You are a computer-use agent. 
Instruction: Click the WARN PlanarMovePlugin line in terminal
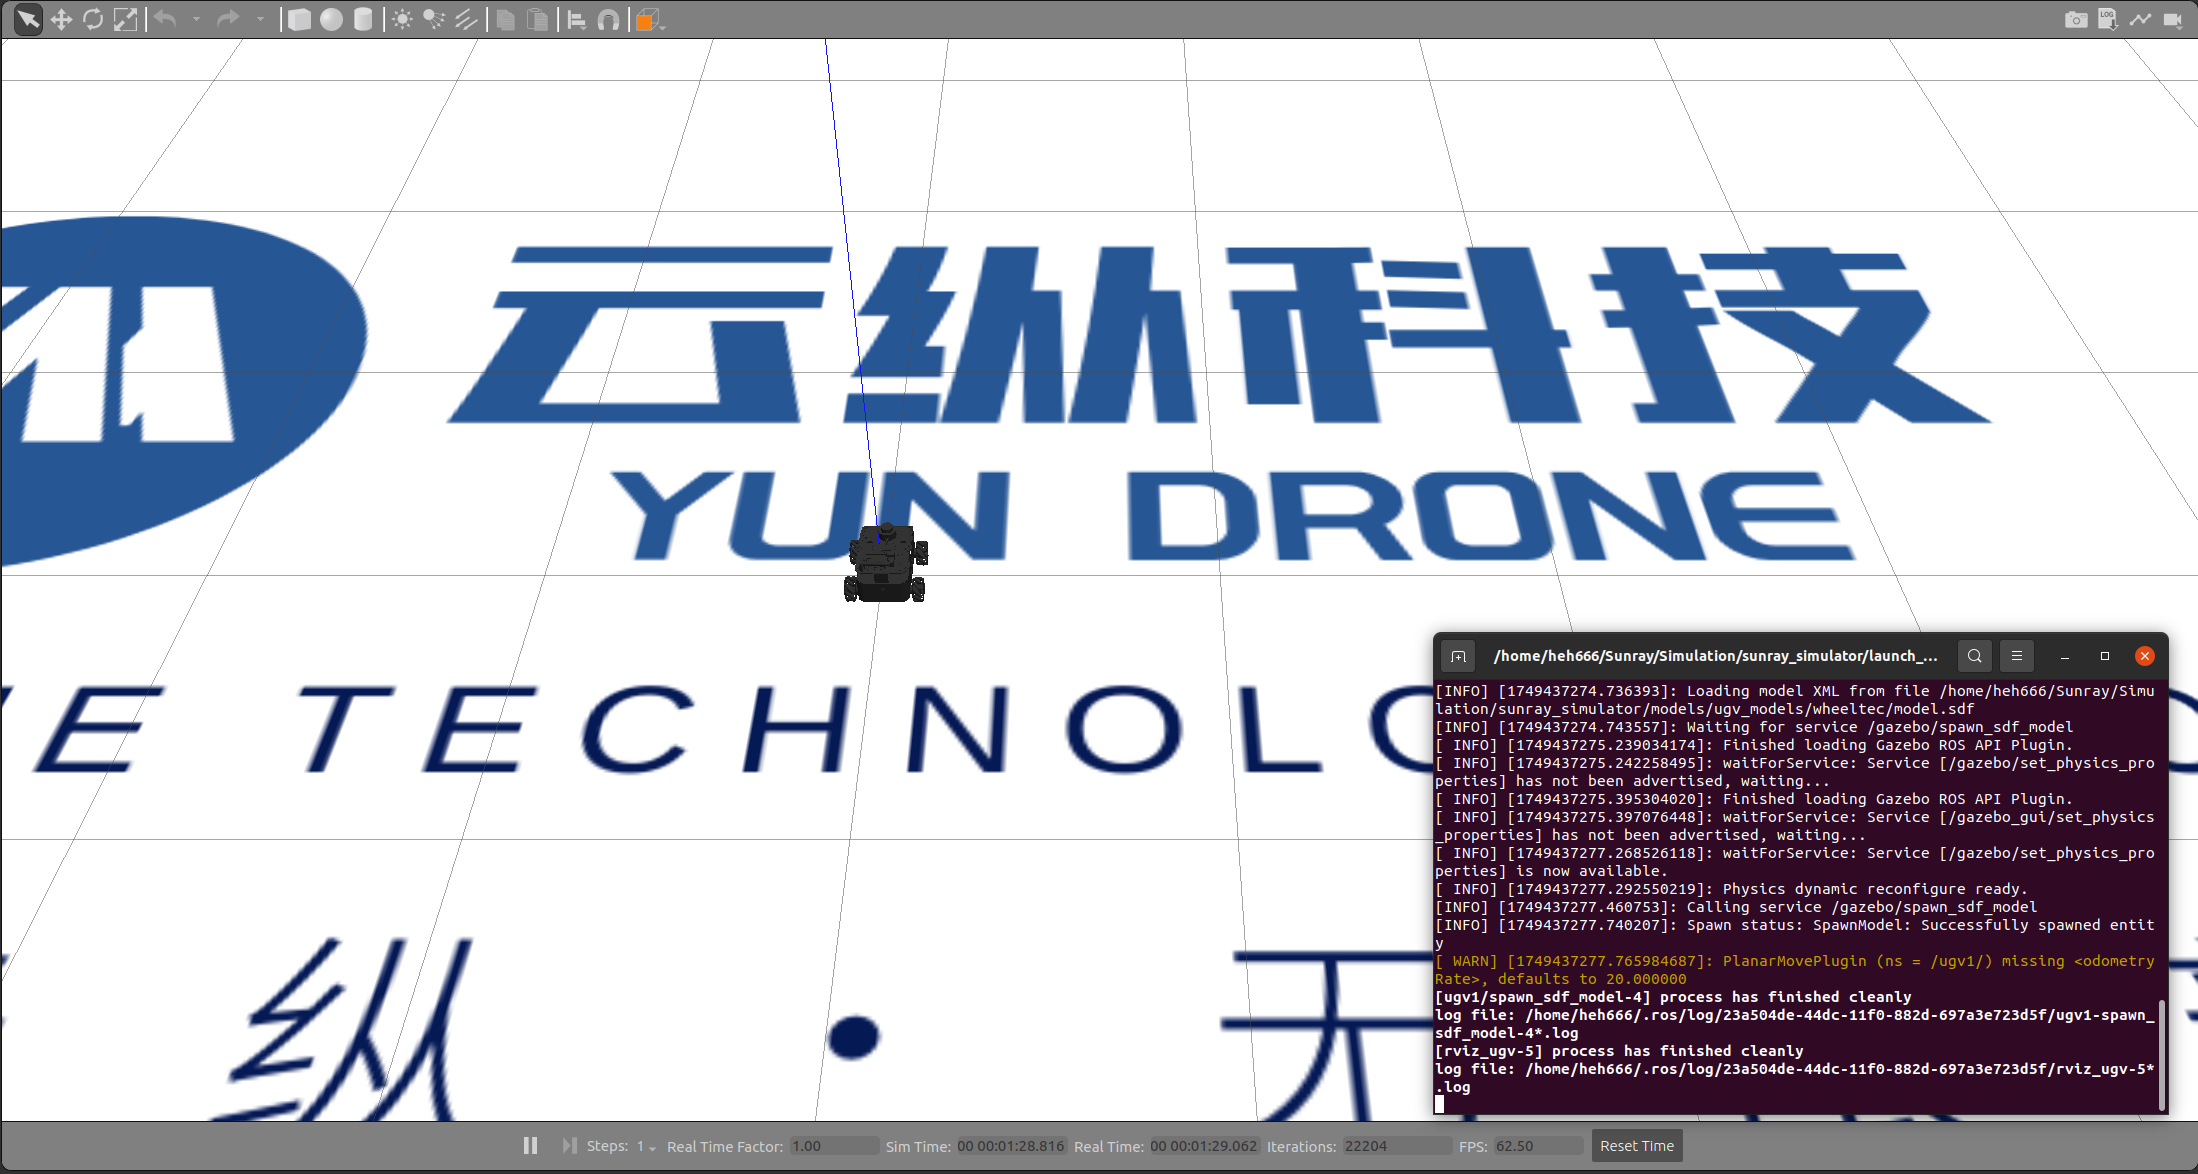pos(1795,970)
